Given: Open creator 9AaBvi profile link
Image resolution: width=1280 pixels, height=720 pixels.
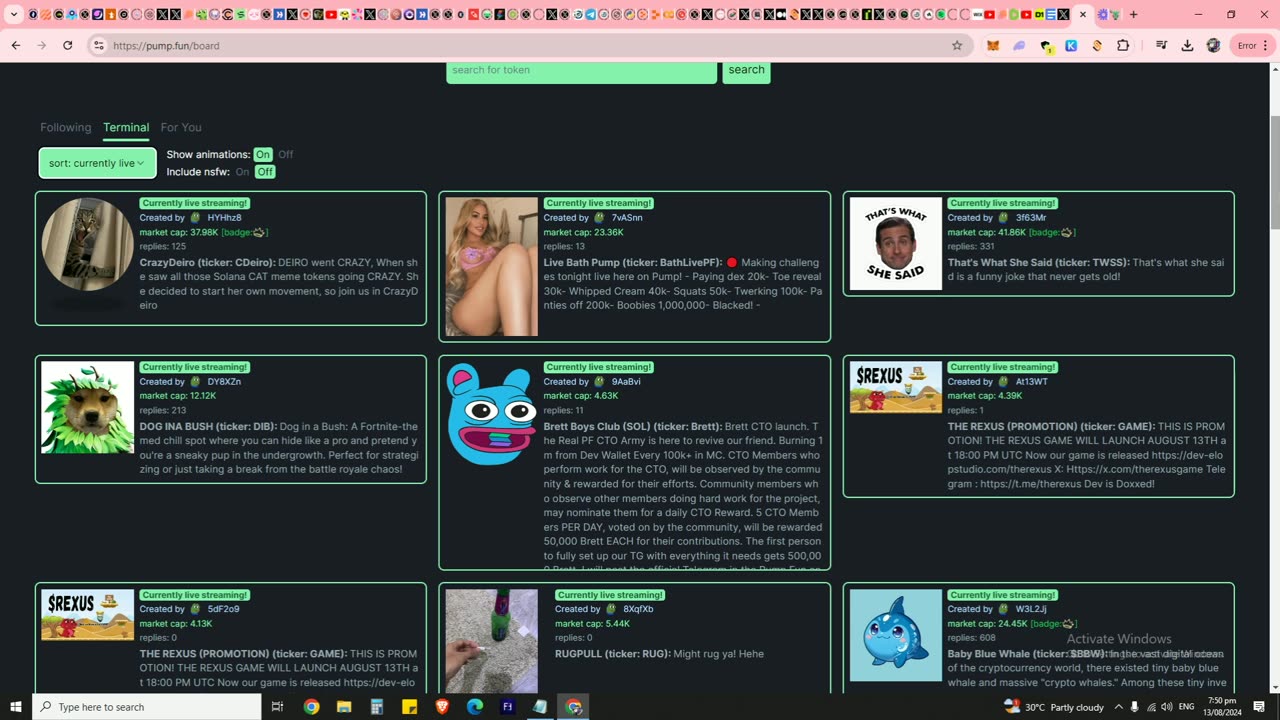Looking at the screenshot, I should click(x=626, y=382).
